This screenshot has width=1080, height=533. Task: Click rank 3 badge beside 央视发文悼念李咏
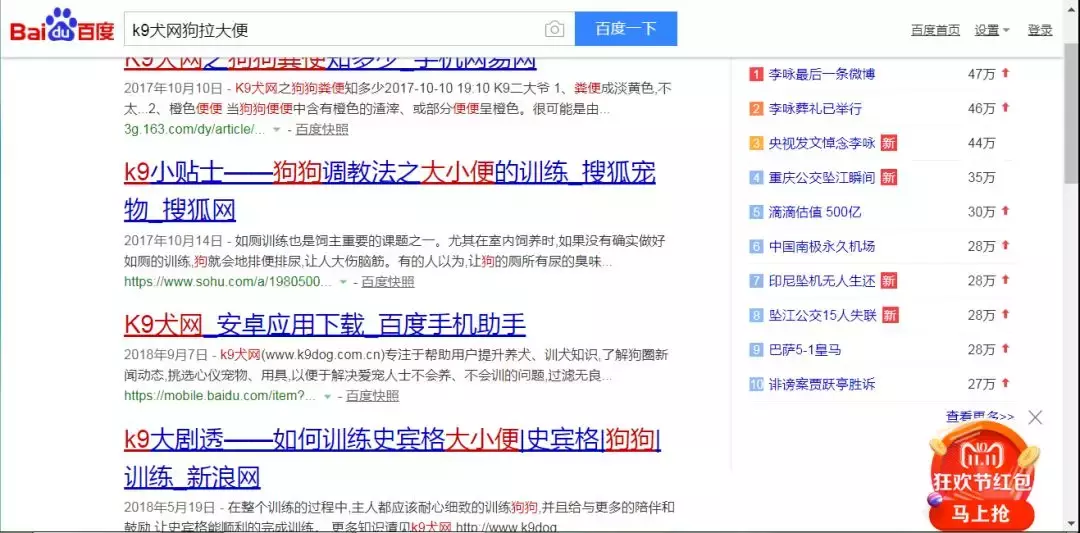click(756, 143)
